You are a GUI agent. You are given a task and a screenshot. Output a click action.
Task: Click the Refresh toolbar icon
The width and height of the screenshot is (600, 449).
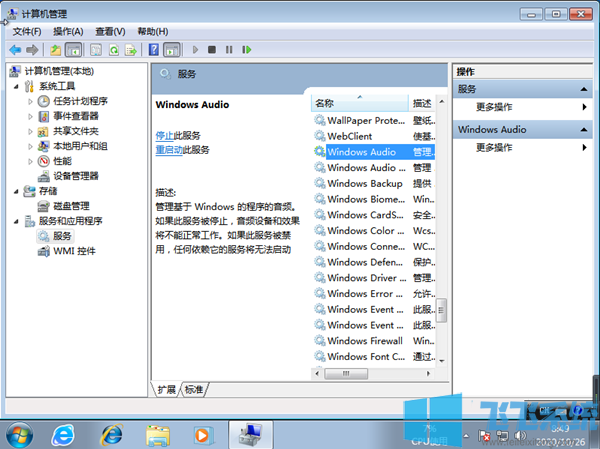(114, 50)
